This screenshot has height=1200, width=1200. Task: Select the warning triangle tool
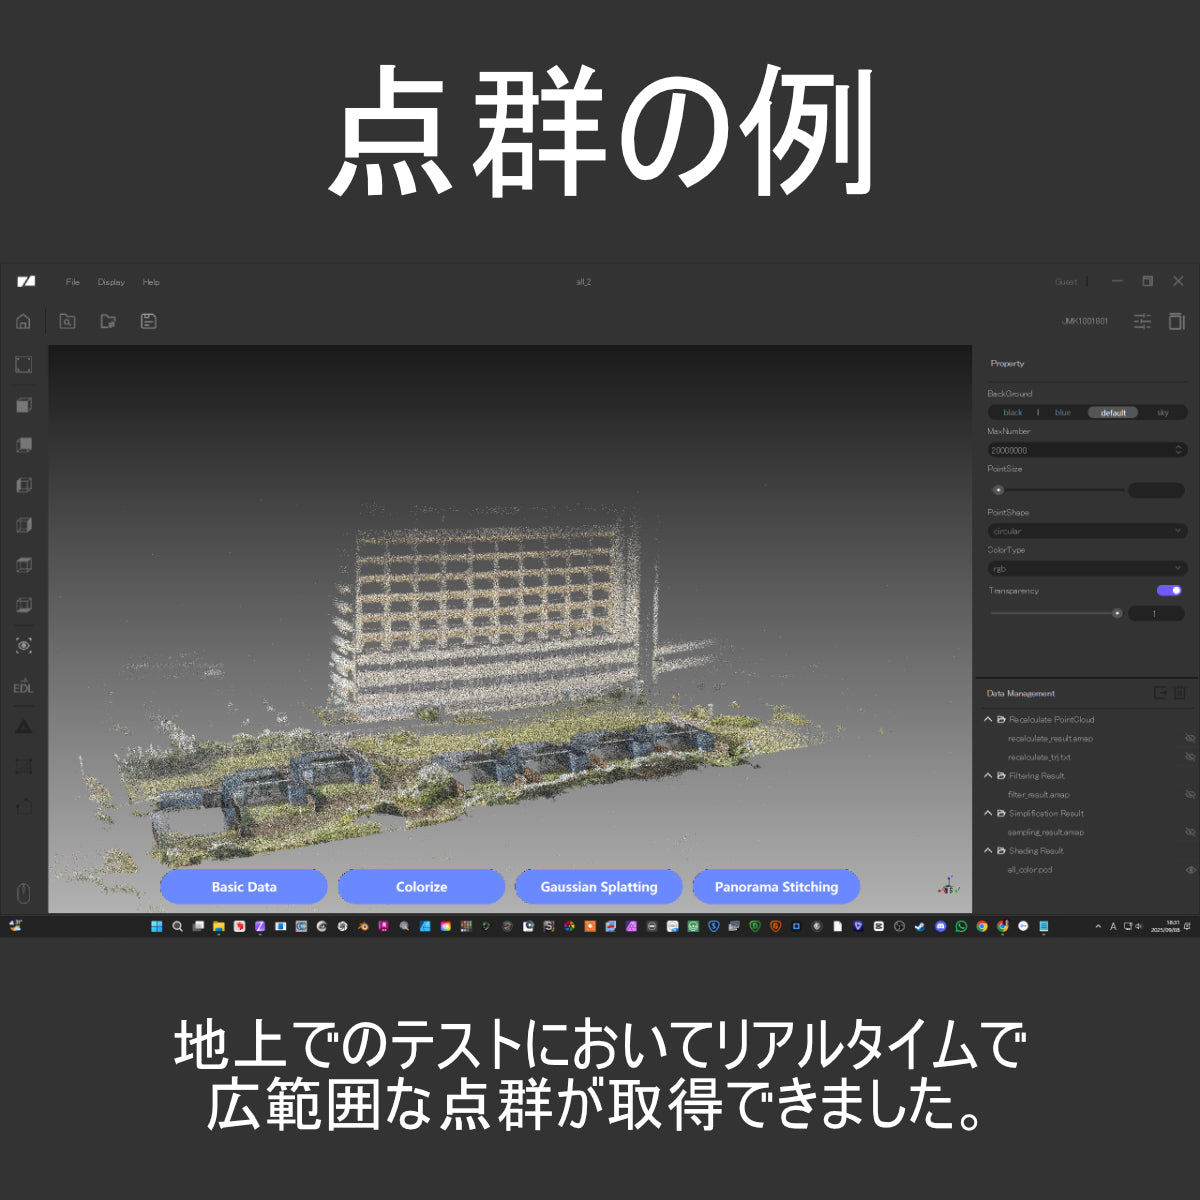[x=24, y=727]
